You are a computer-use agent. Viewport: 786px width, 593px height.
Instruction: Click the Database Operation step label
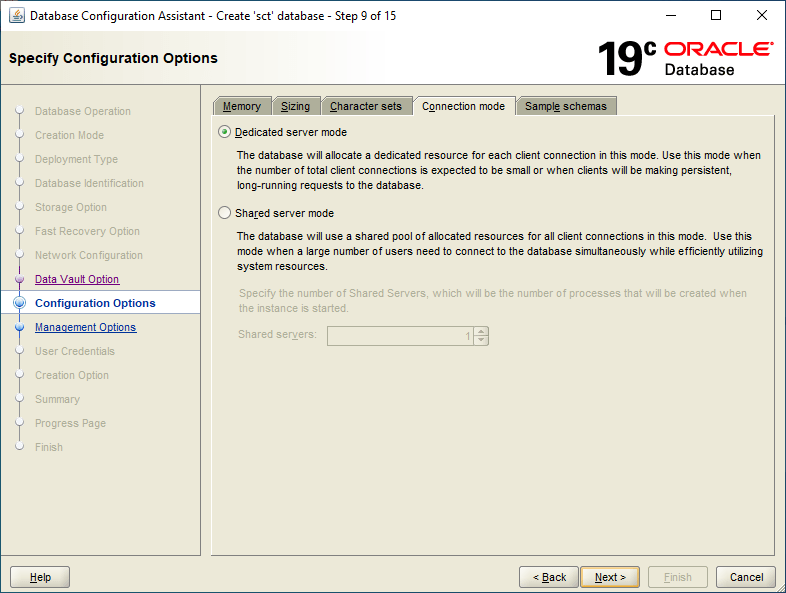(x=83, y=111)
